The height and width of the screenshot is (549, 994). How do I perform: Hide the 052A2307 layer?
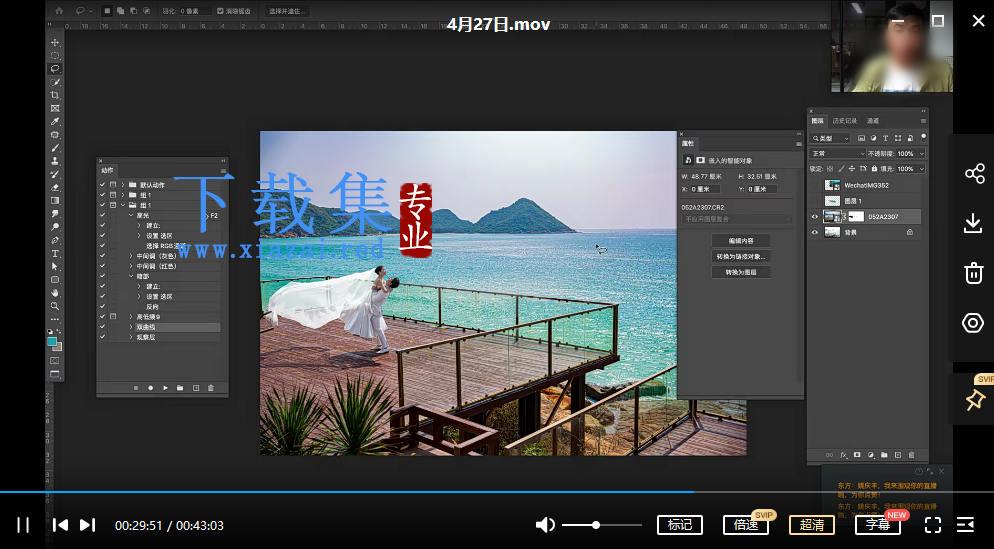tap(815, 217)
